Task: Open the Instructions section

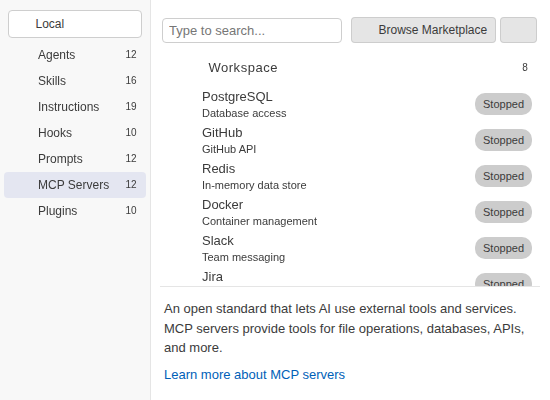Action: coord(75,107)
